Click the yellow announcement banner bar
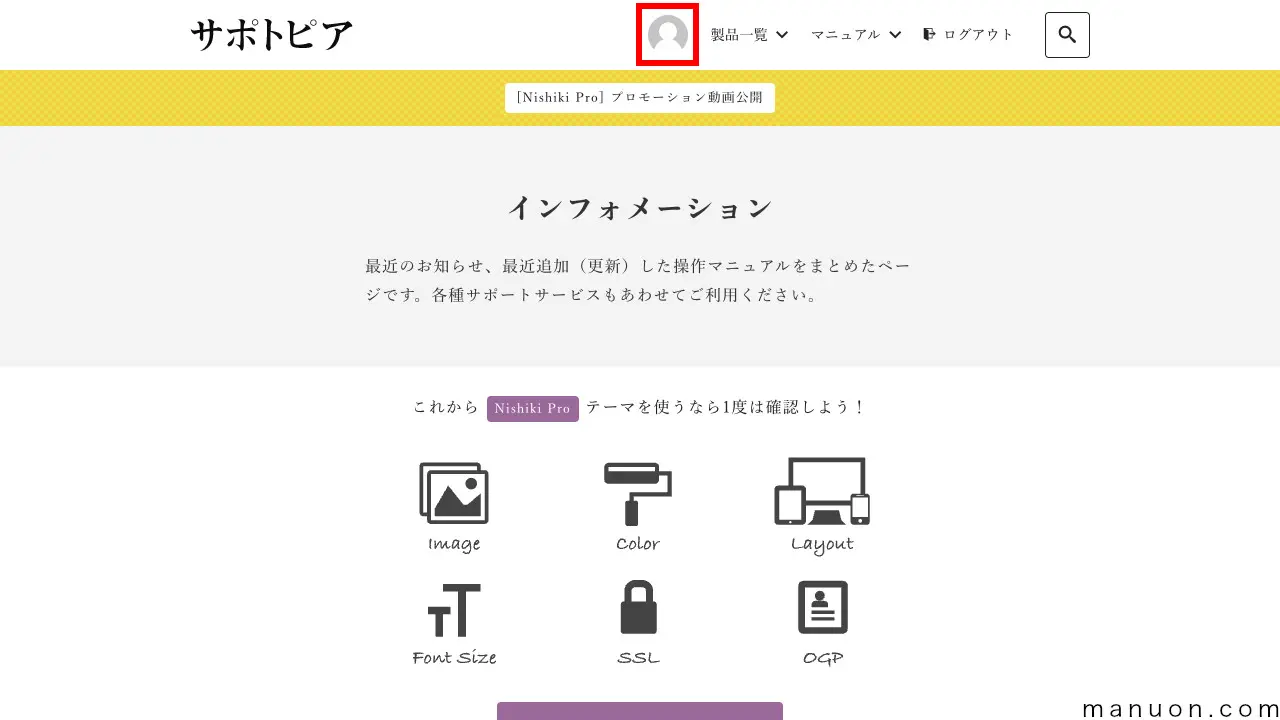Viewport: 1280px width, 720px height. point(200,97)
